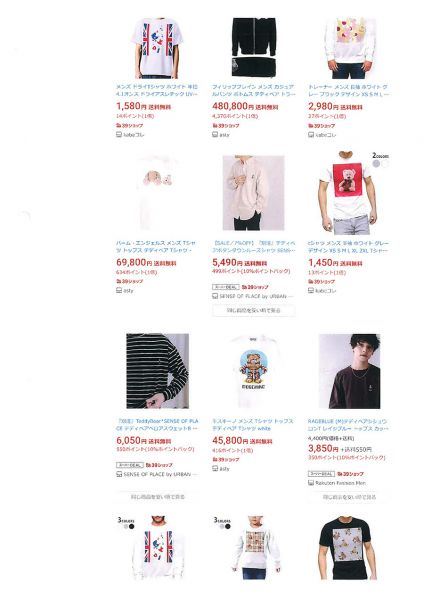424x600 pixels.
Task: Open フィリッププレイン メンズ product title link
Action: (x=254, y=90)
